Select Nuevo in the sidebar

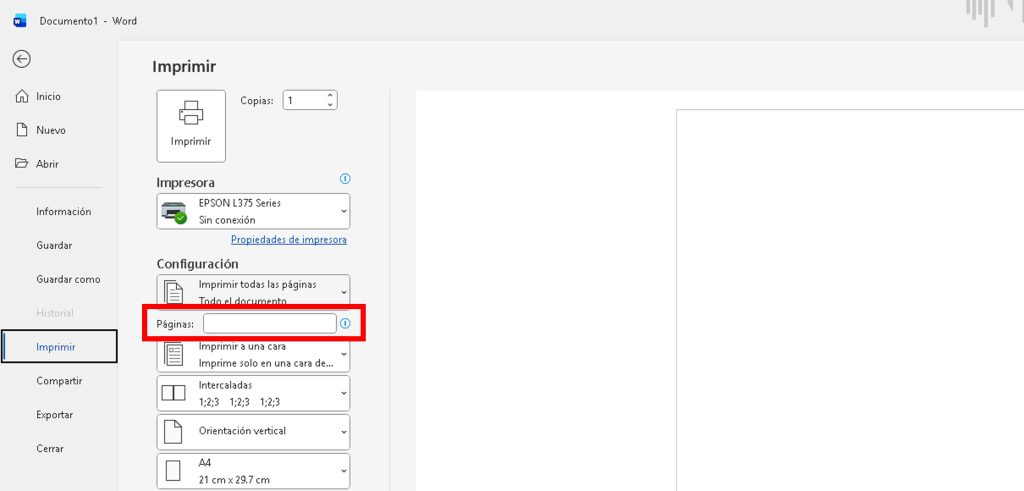pos(50,130)
